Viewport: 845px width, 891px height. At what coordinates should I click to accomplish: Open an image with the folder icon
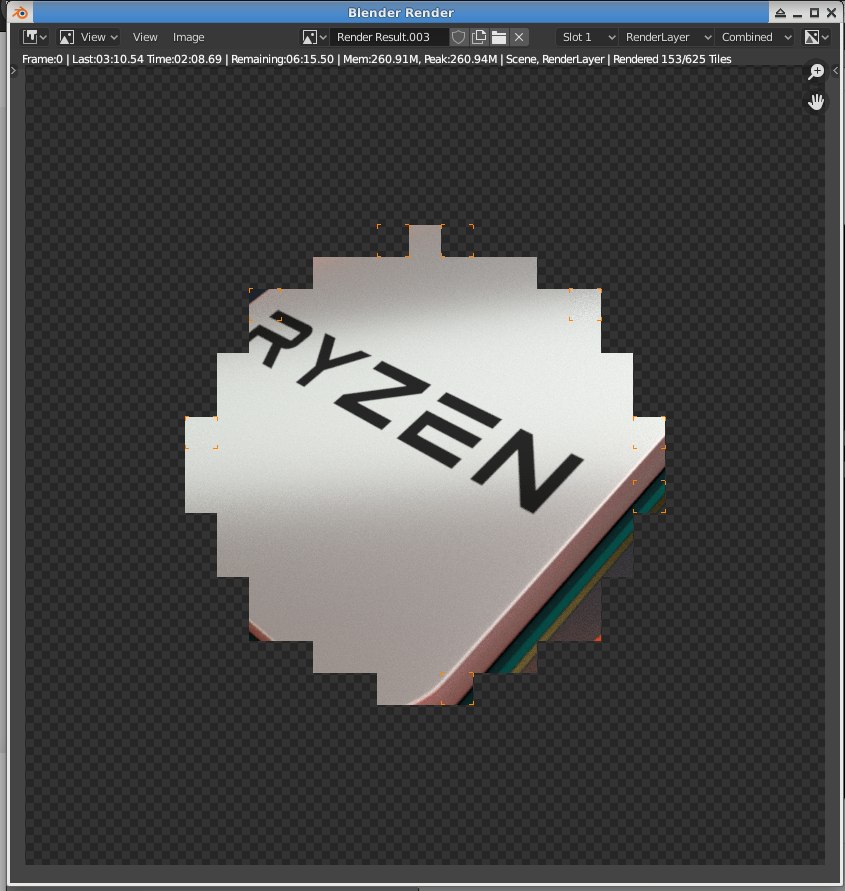pos(499,38)
